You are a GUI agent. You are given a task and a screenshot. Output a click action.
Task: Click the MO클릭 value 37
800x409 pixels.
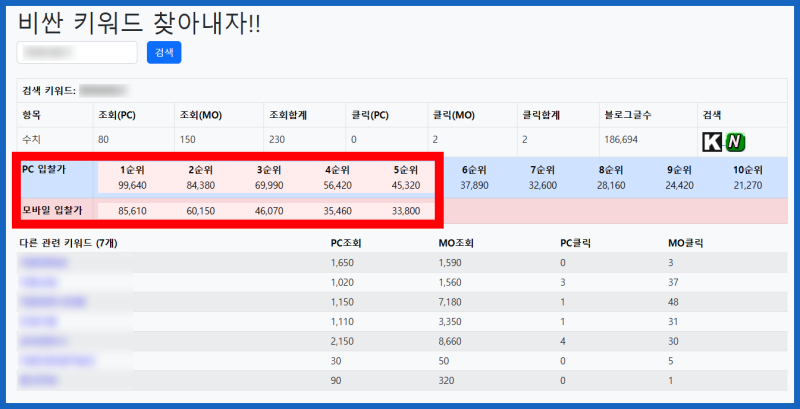tap(673, 282)
